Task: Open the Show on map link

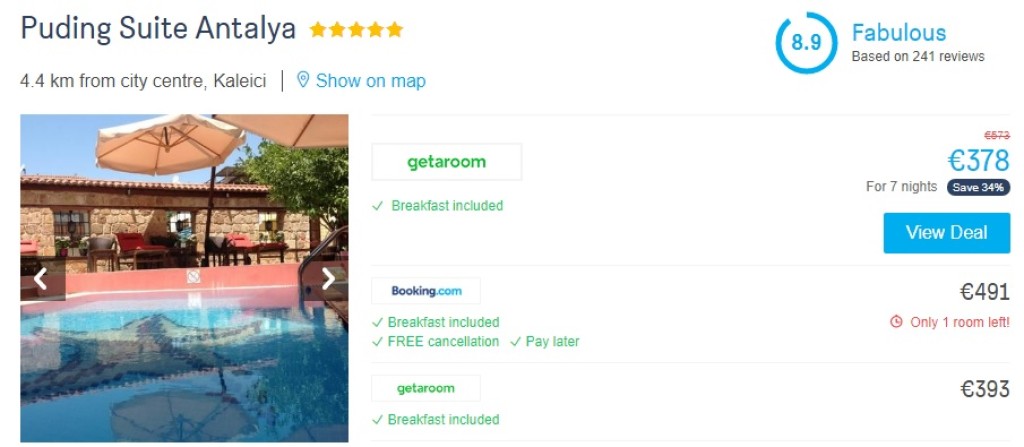Action: [x=370, y=81]
